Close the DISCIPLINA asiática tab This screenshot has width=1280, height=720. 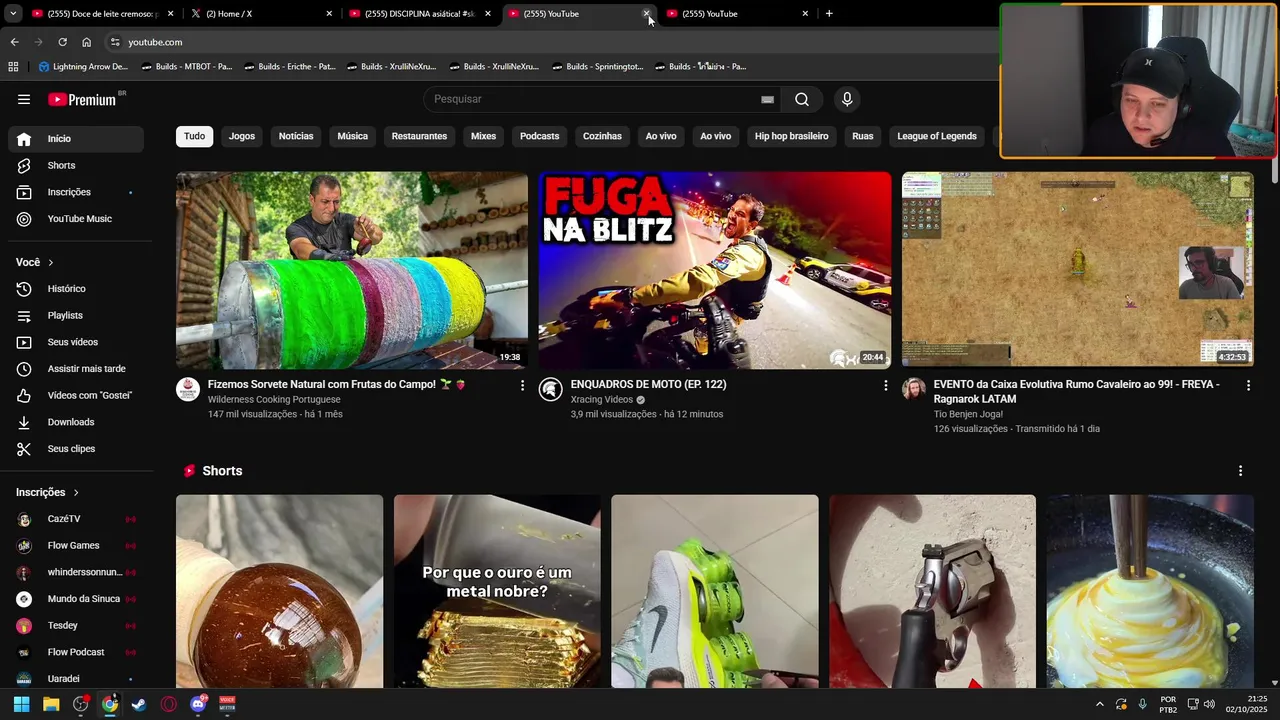click(488, 14)
